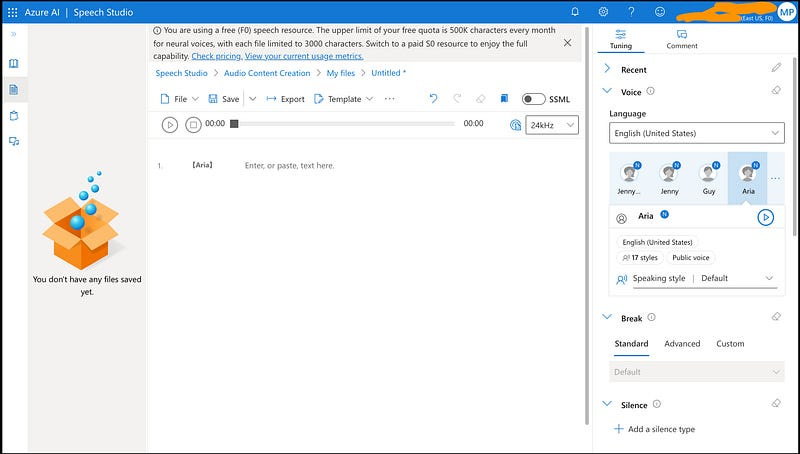This screenshot has width=800, height=454.
Task: Open the feedback smiley icon
Action: (x=660, y=12)
